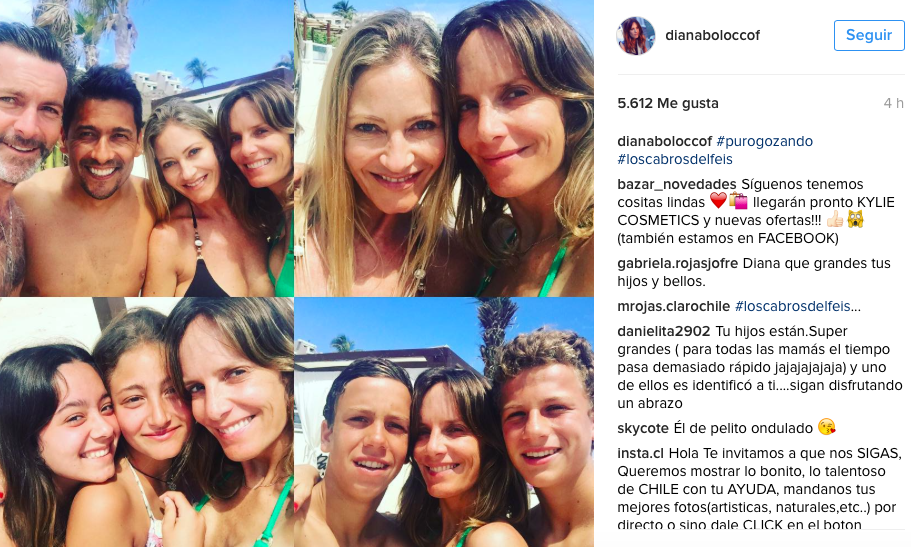911x547 pixels.
Task: Open the #loscabrosdelfeis hashtag in caption
Action: pyautogui.click(x=675, y=159)
